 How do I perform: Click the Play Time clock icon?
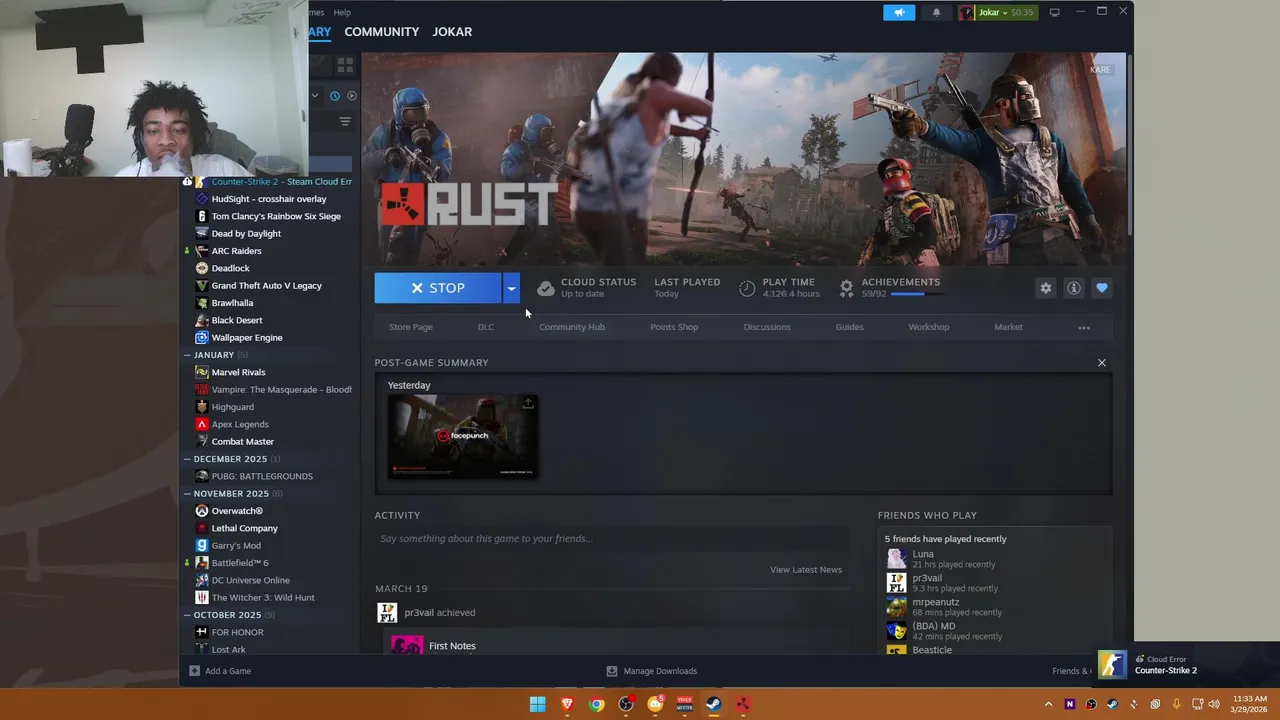[747, 288]
